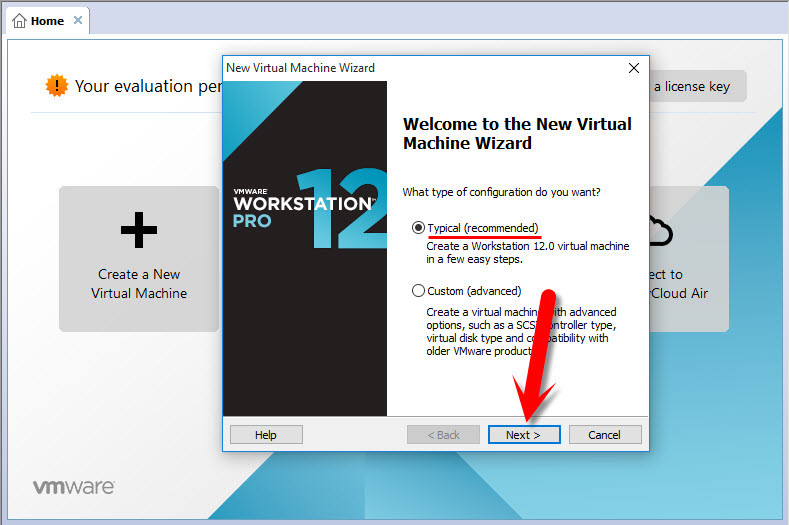Click 'What type of configuration do you want?'
The height and width of the screenshot is (525, 789).
[501, 192]
